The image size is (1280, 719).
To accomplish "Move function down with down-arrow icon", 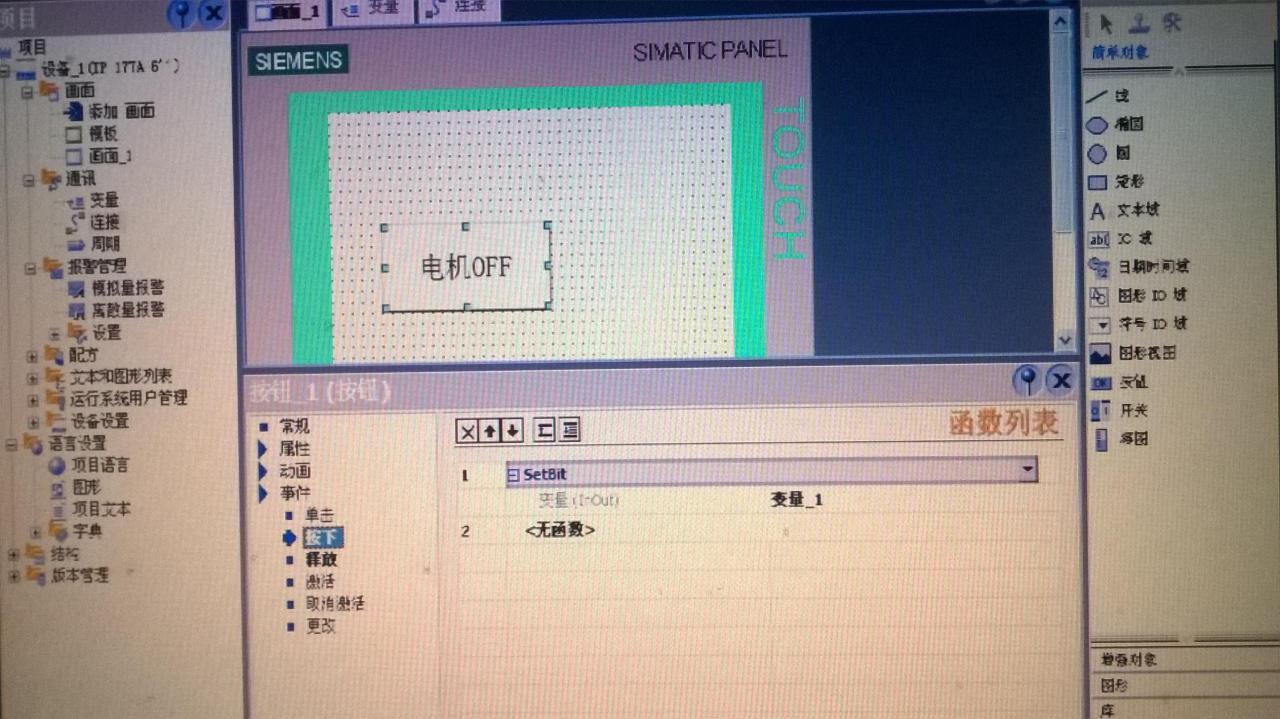I will (512, 431).
